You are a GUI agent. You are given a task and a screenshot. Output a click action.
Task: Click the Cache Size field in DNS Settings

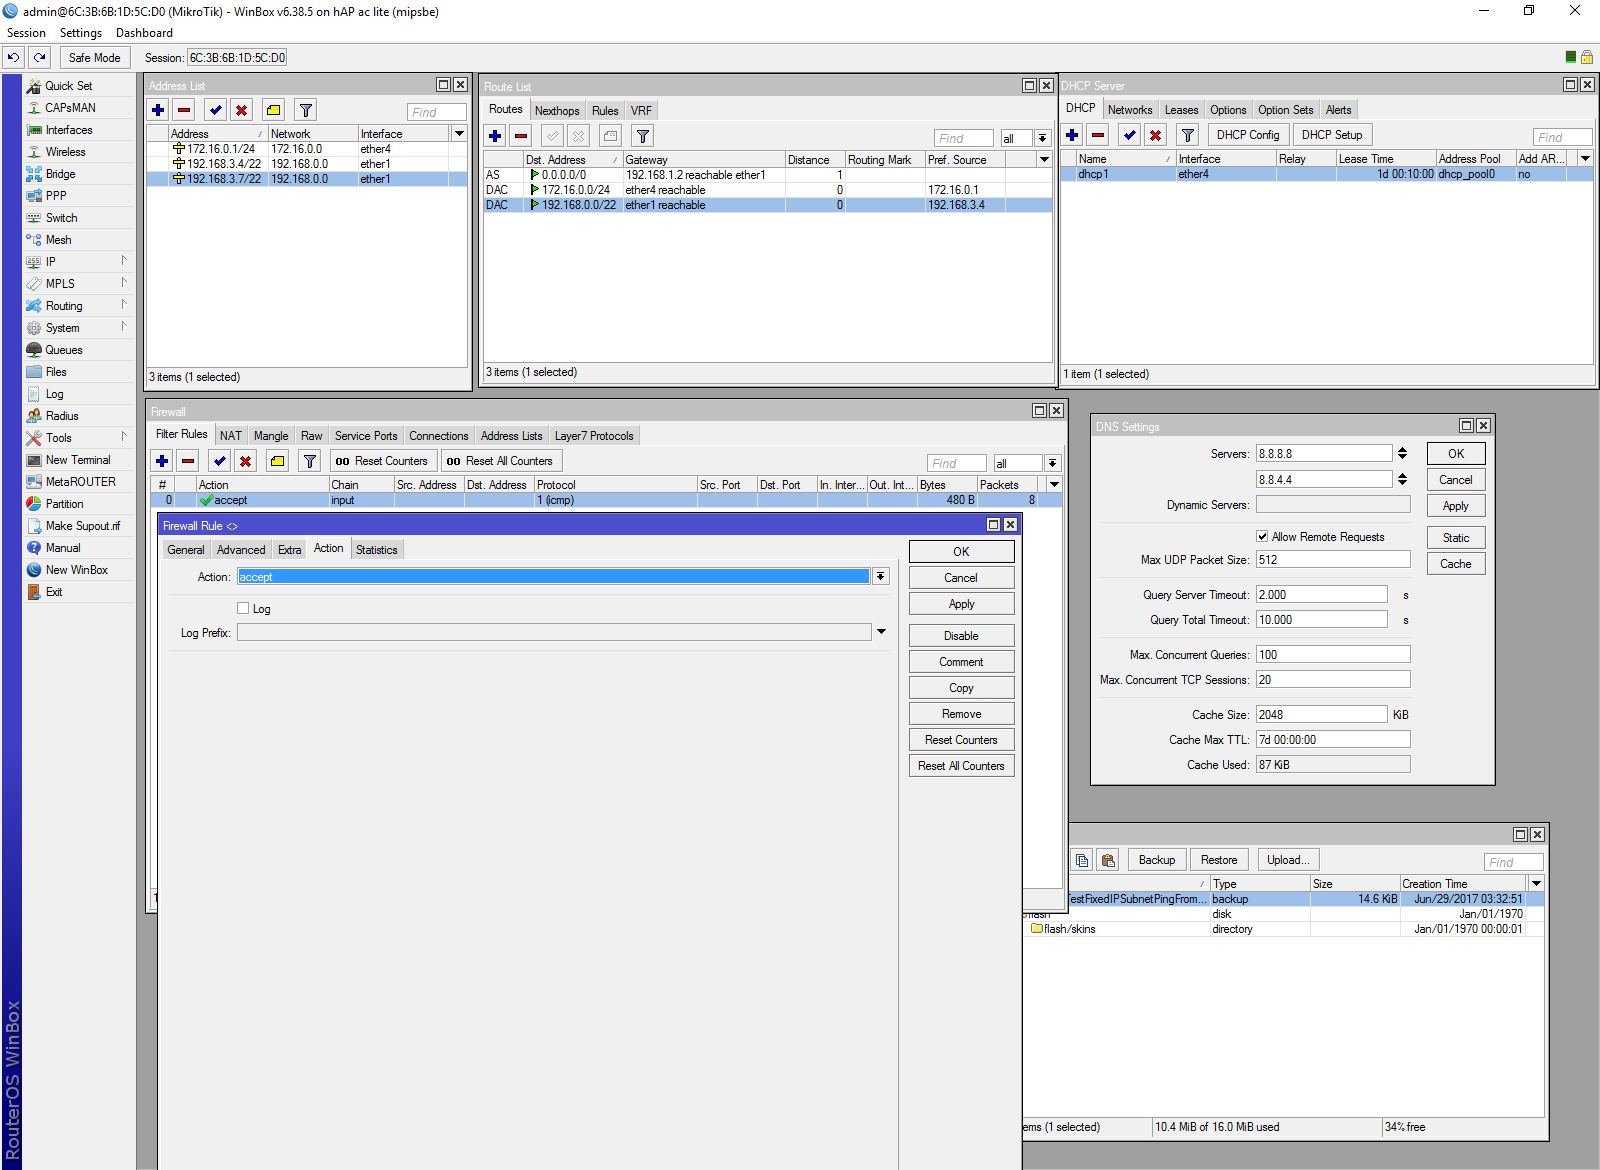(x=1321, y=715)
